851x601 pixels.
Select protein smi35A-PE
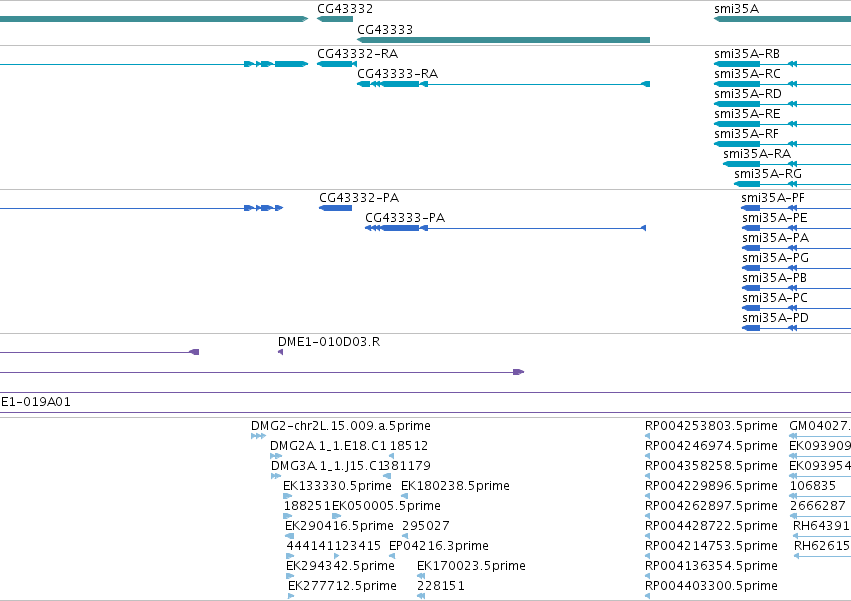click(775, 218)
